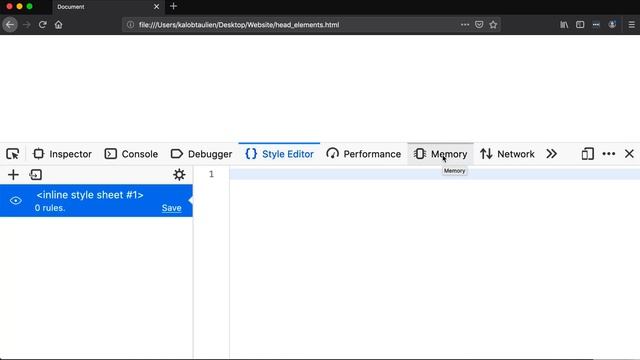The width and height of the screenshot is (640, 360).
Task: Go to the browser home page
Action: point(59,24)
